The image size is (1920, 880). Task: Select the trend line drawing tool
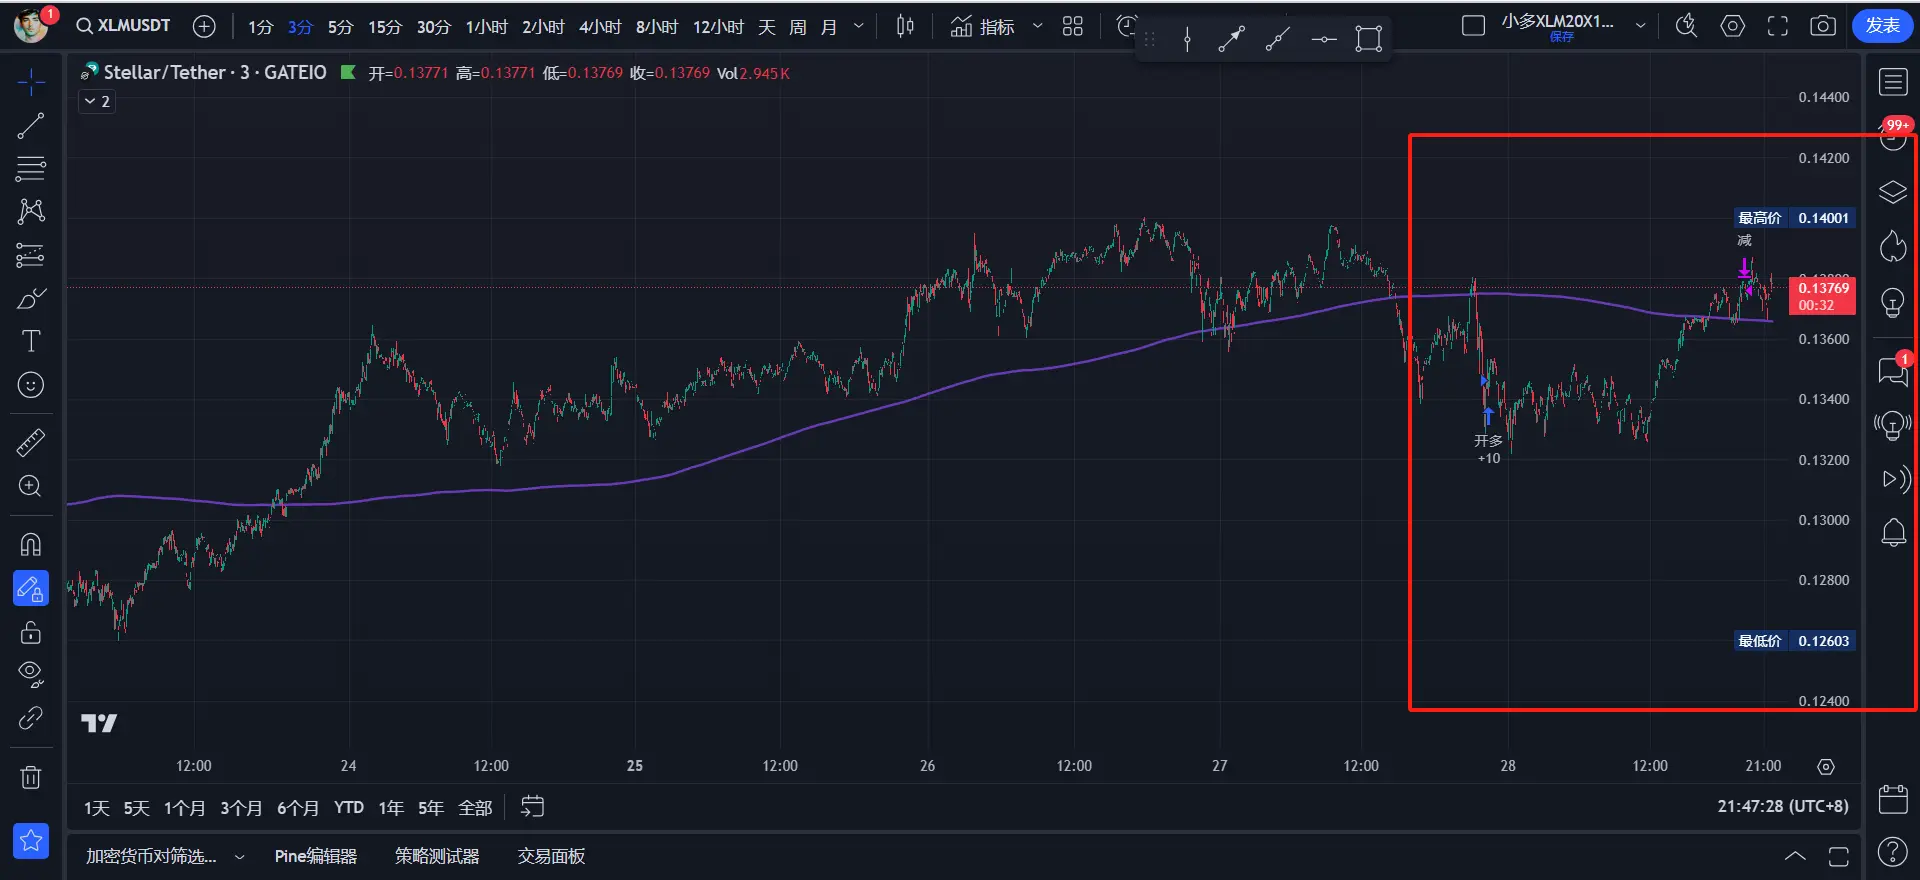coord(31,126)
